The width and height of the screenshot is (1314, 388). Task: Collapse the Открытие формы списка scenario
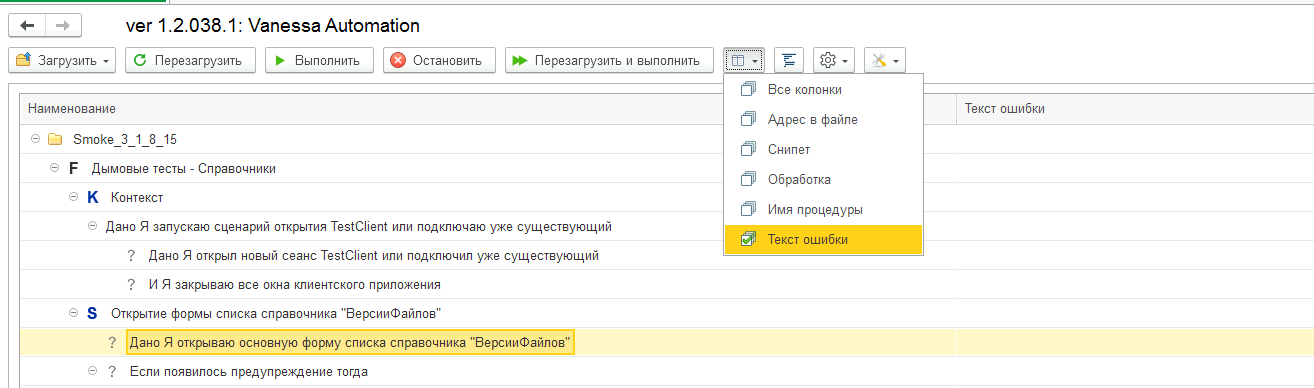point(73,314)
